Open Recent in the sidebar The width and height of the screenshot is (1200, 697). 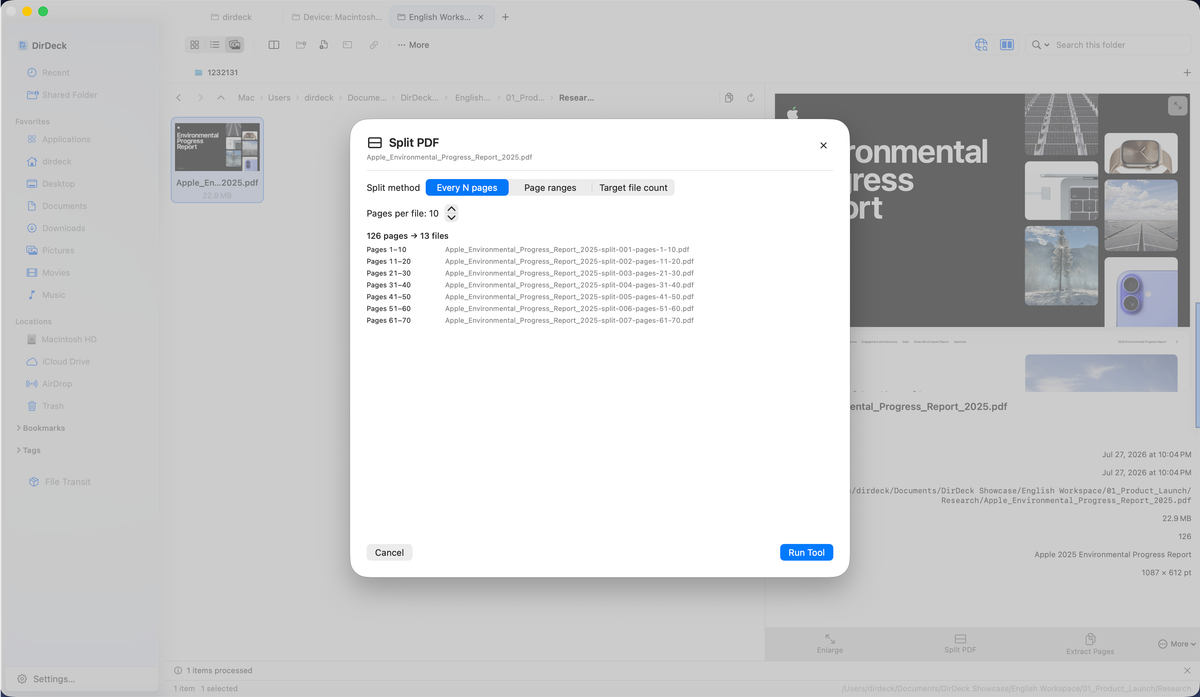pos(55,73)
